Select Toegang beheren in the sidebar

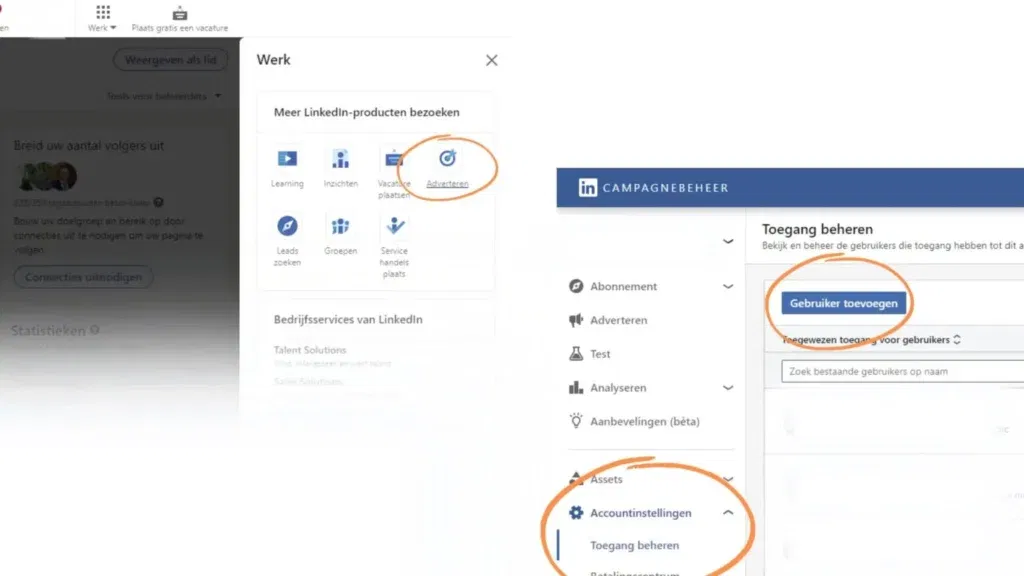point(634,545)
